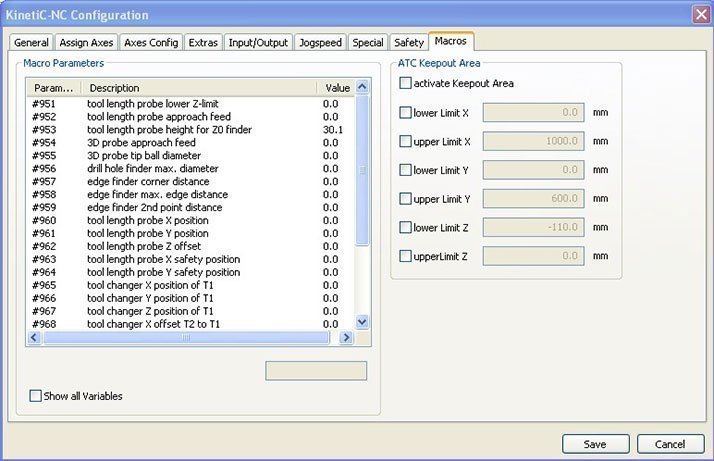This screenshot has height=461, width=714.
Task: Select row #960 tool length probe X position
Action: click(190, 220)
